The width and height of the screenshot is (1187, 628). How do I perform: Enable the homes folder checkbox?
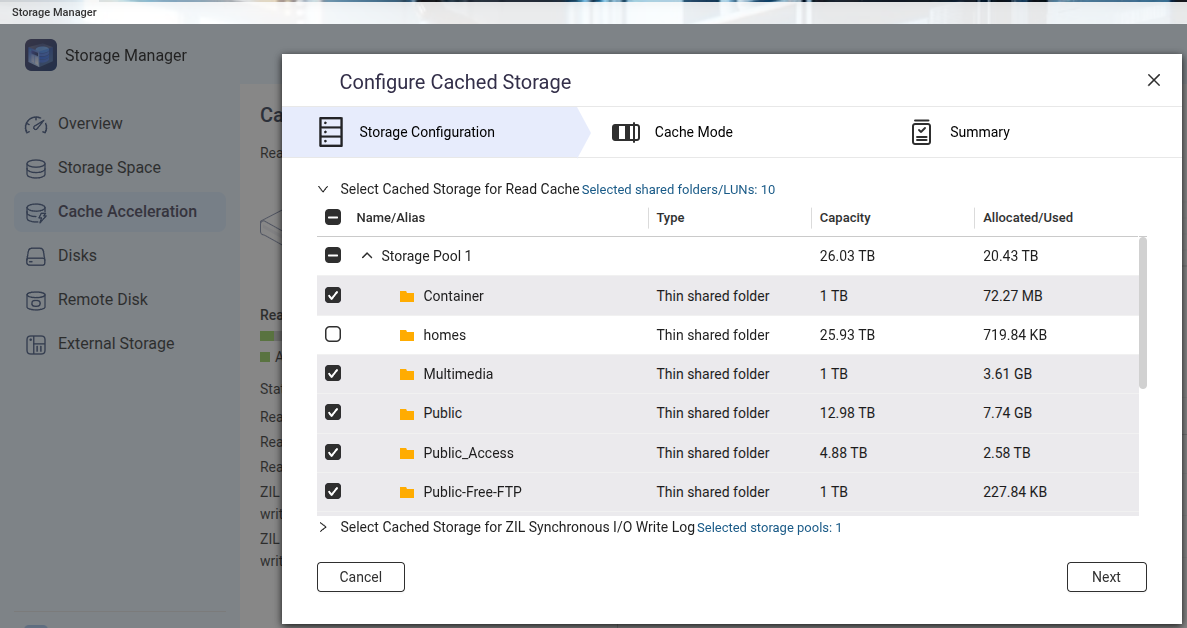pos(333,335)
